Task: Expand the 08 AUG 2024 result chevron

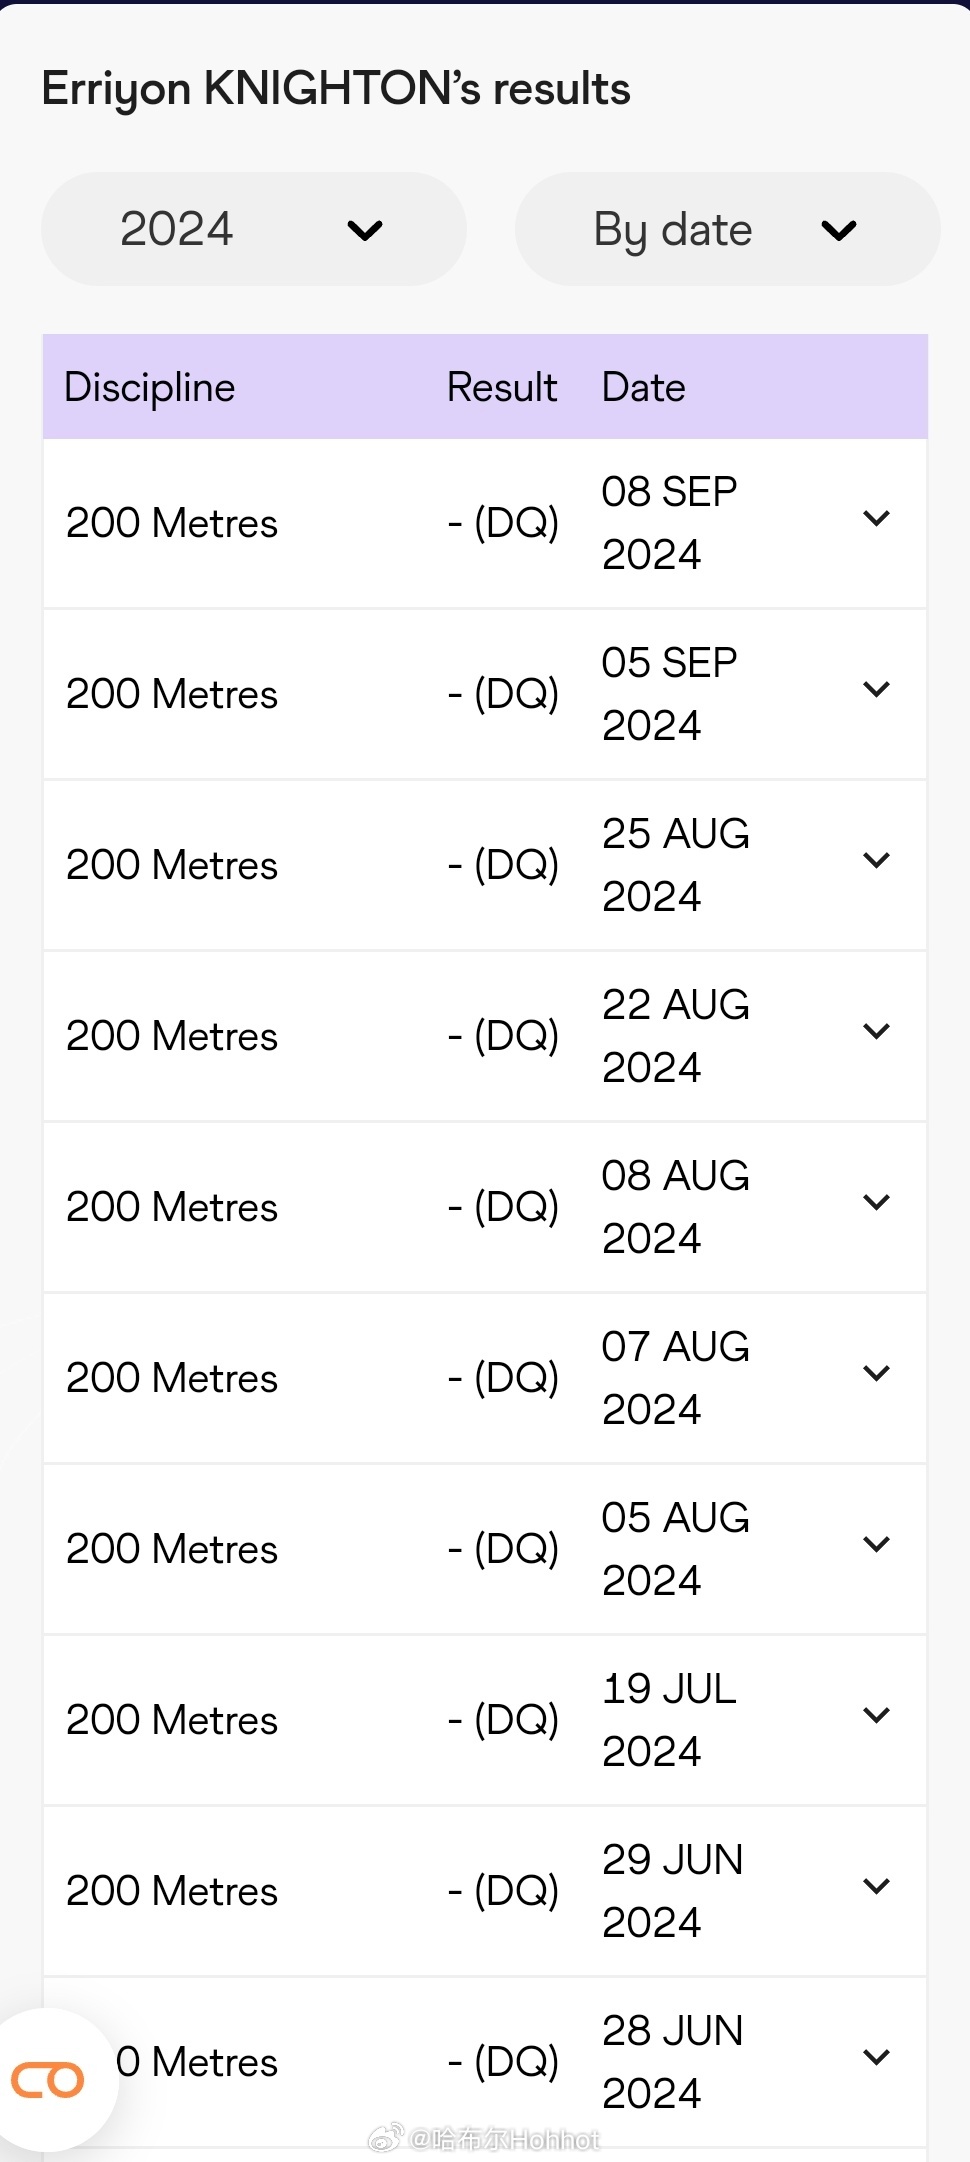Action: pyautogui.click(x=876, y=1202)
